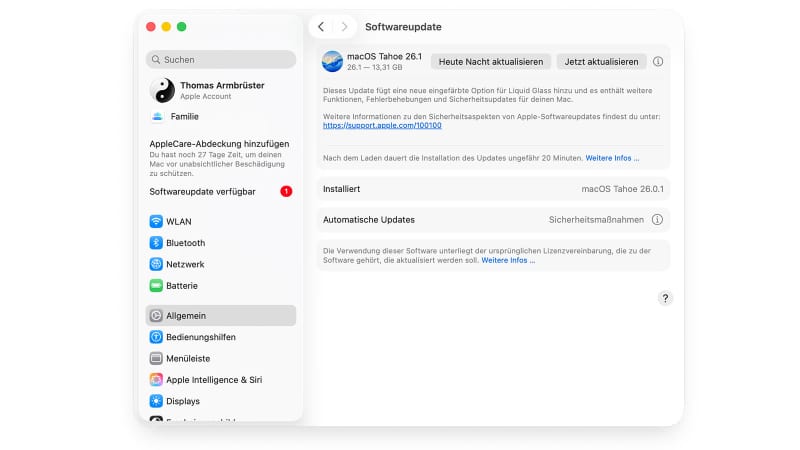
Task: Click into the Suchen search field
Action: [221, 59]
